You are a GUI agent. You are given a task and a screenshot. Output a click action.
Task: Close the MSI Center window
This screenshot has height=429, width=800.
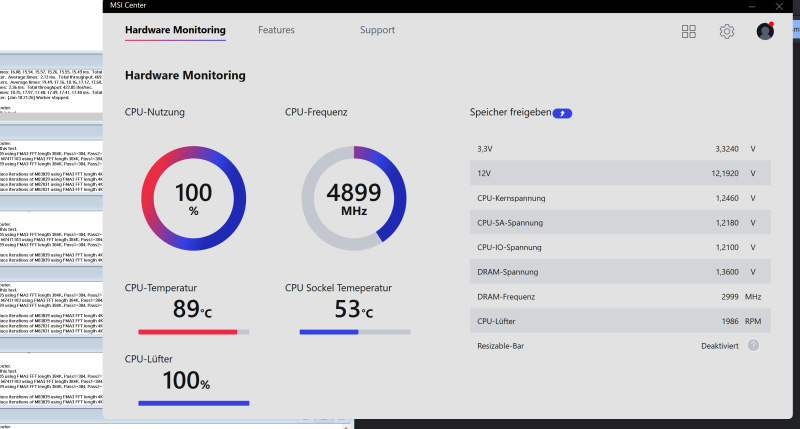[x=779, y=6]
